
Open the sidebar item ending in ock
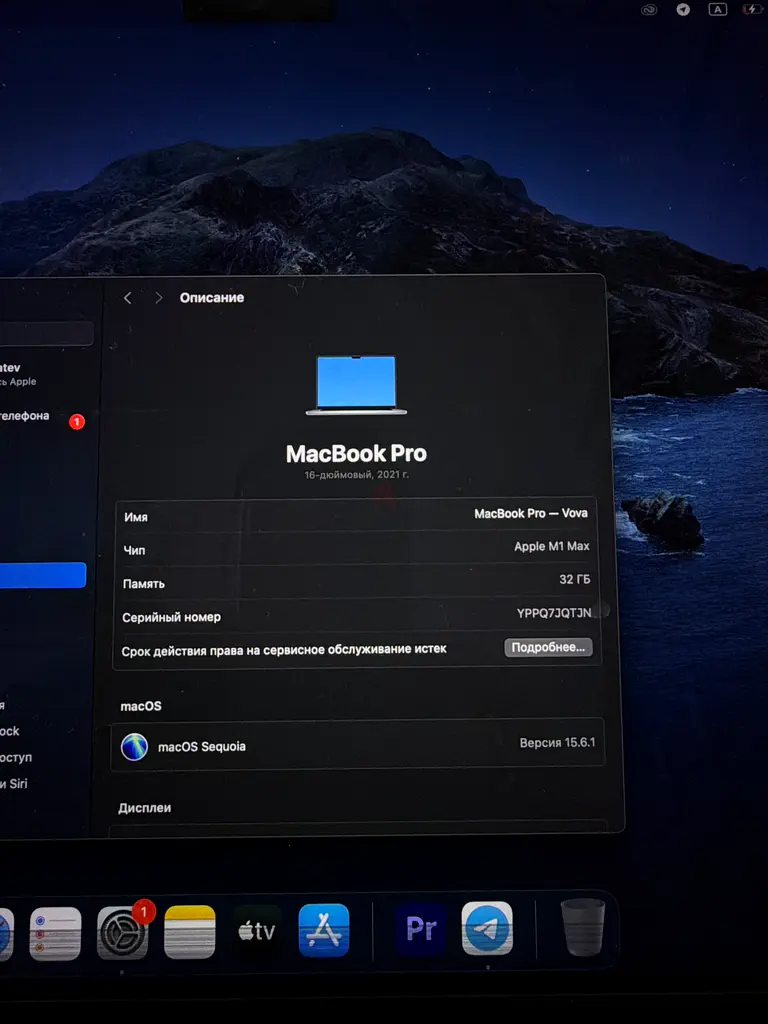click(x=10, y=731)
